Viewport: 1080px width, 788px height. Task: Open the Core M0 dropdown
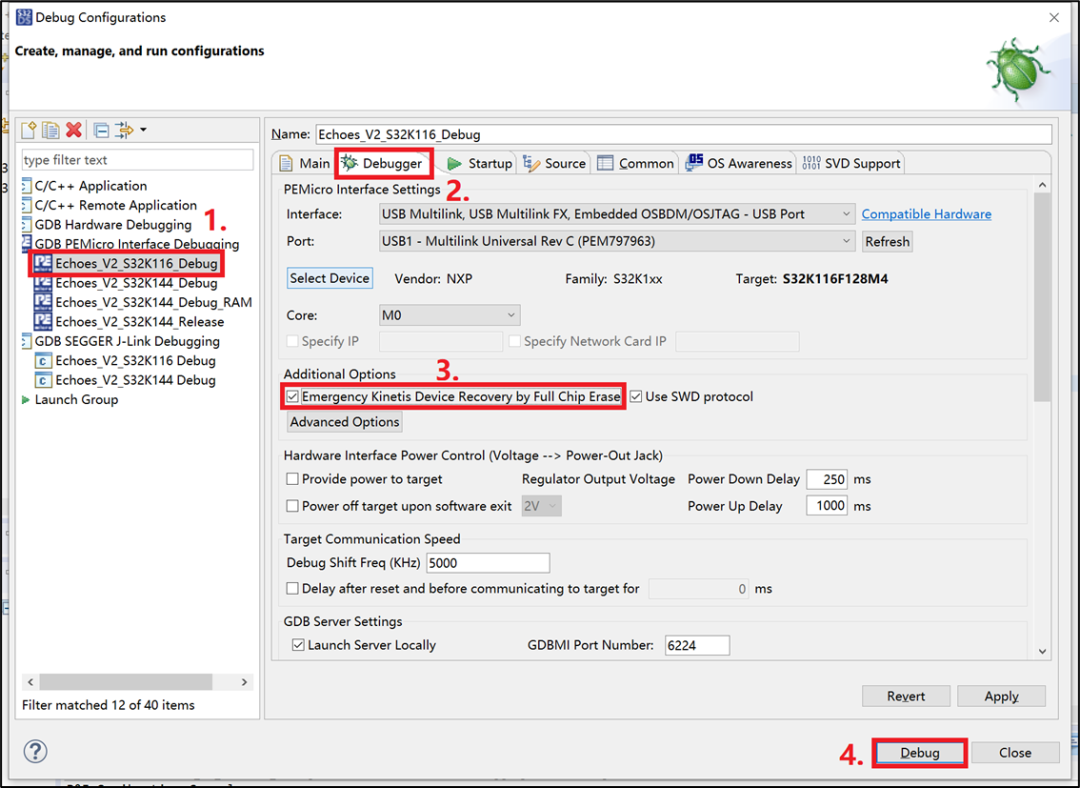[450, 315]
